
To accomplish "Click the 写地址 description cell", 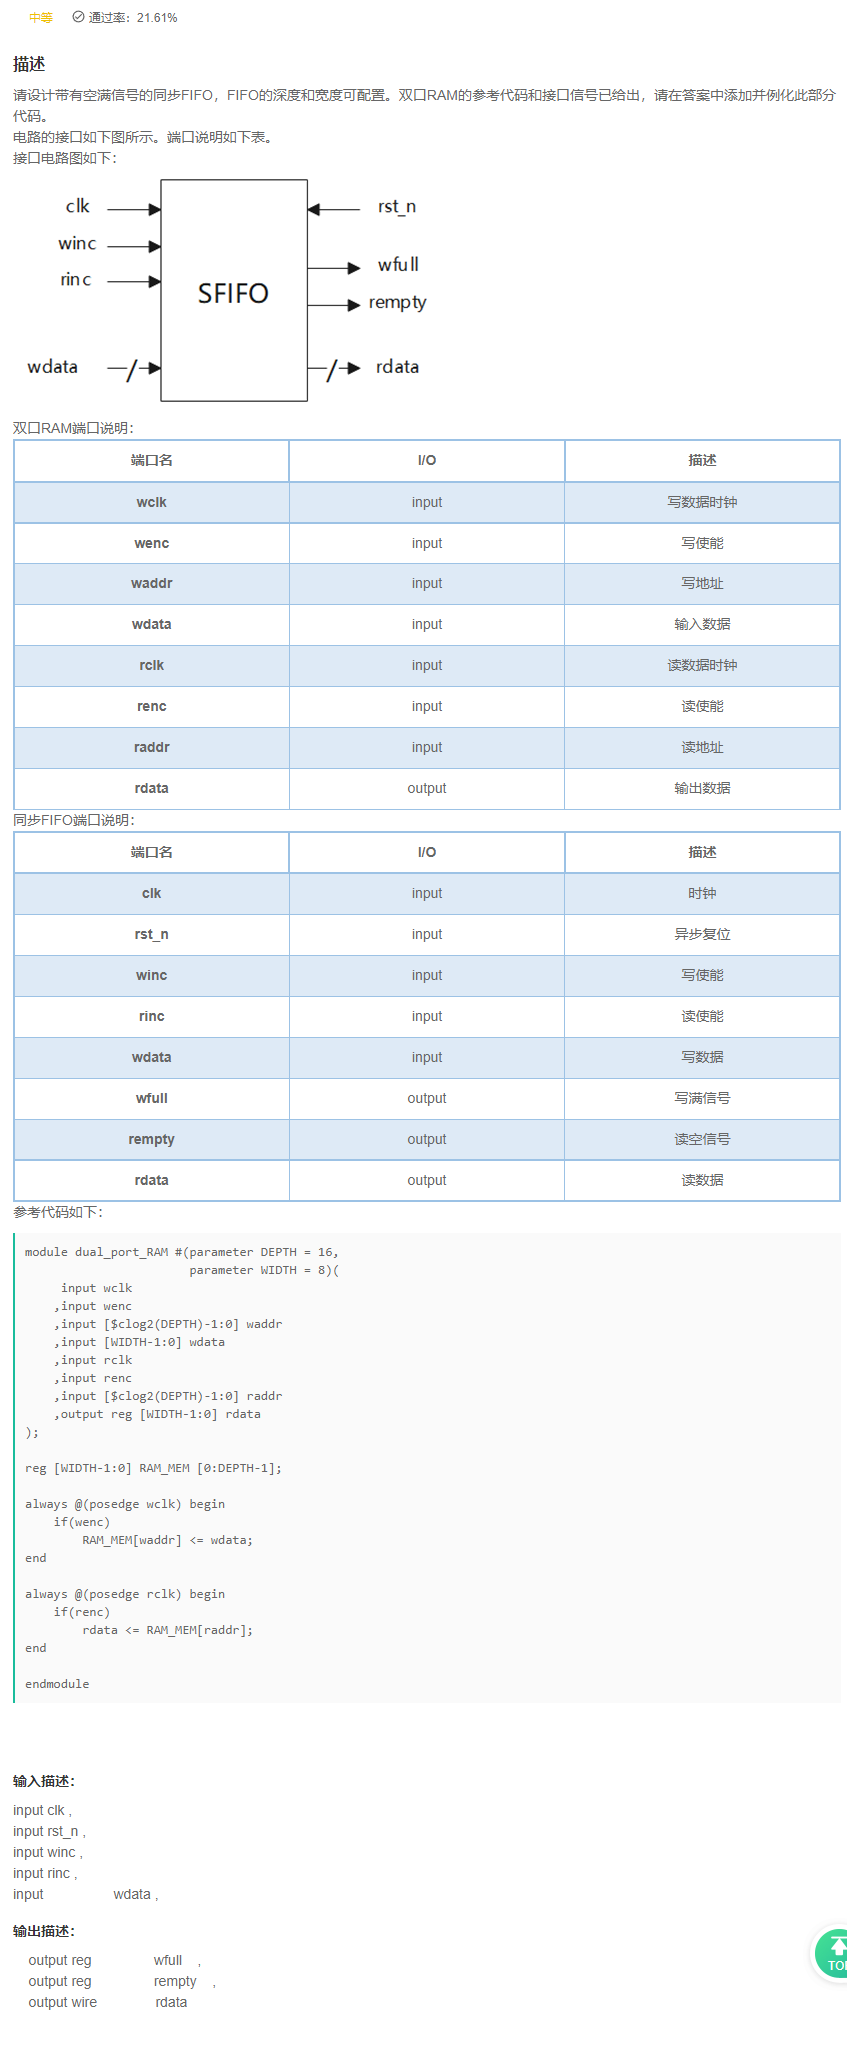I will pos(702,583).
